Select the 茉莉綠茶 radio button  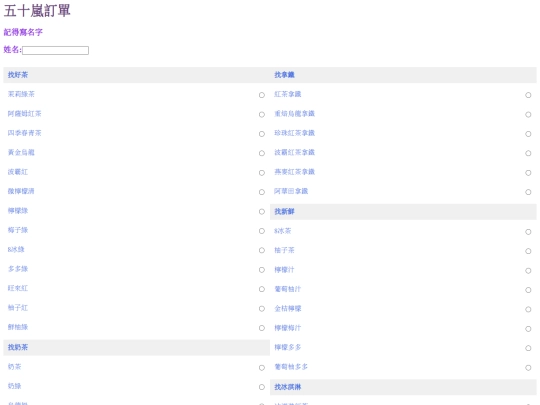[262, 95]
